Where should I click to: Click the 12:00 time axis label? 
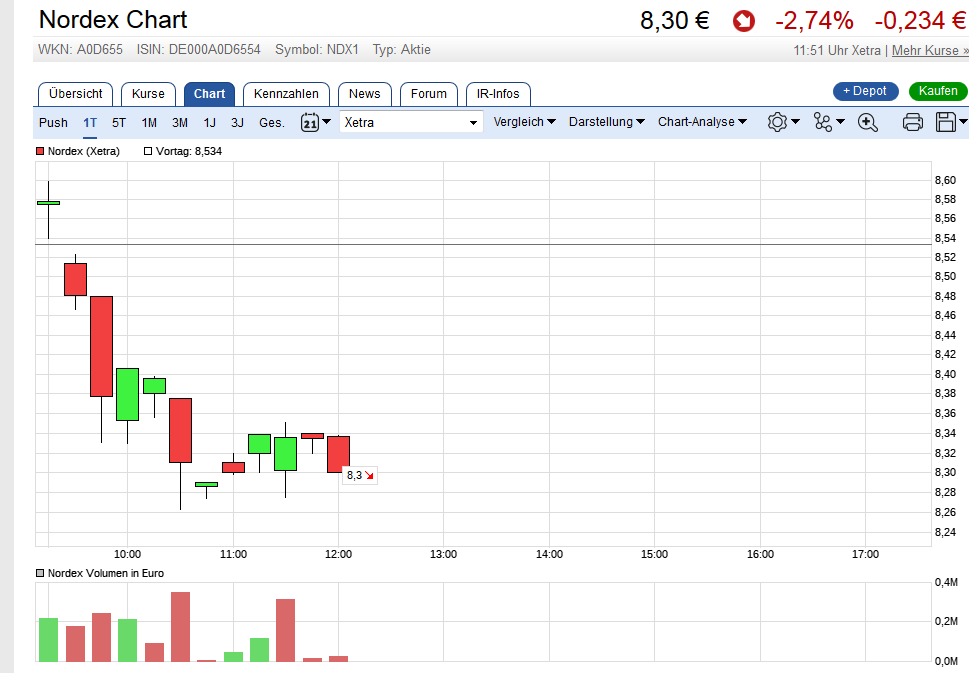pos(338,554)
